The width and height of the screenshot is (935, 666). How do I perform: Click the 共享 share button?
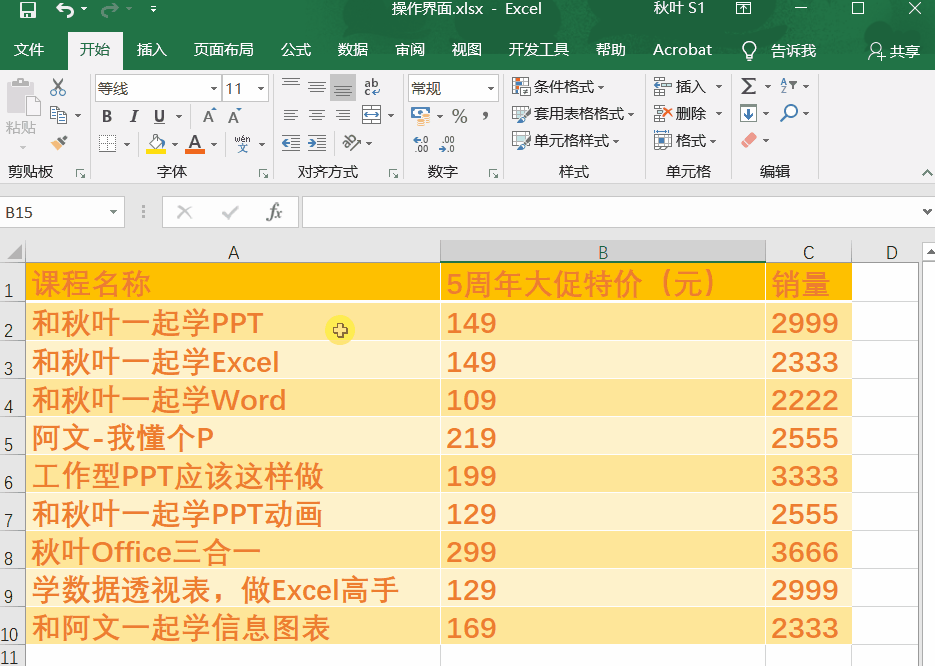tap(894, 51)
